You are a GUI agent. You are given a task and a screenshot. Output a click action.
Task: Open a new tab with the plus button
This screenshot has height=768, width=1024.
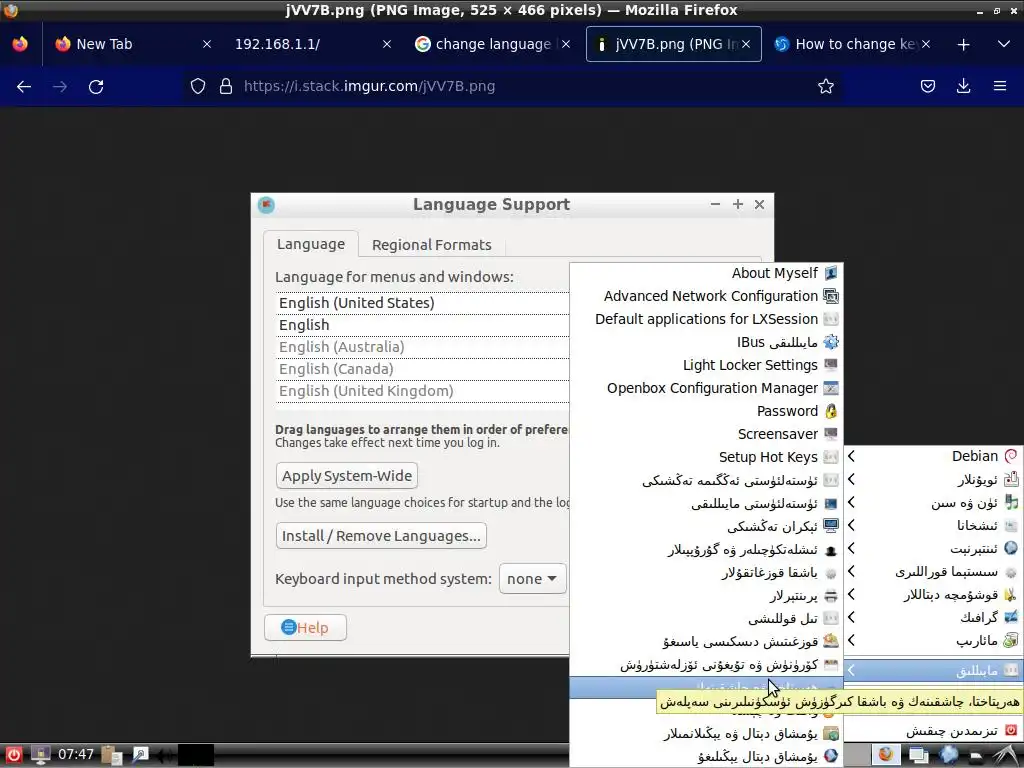963,44
